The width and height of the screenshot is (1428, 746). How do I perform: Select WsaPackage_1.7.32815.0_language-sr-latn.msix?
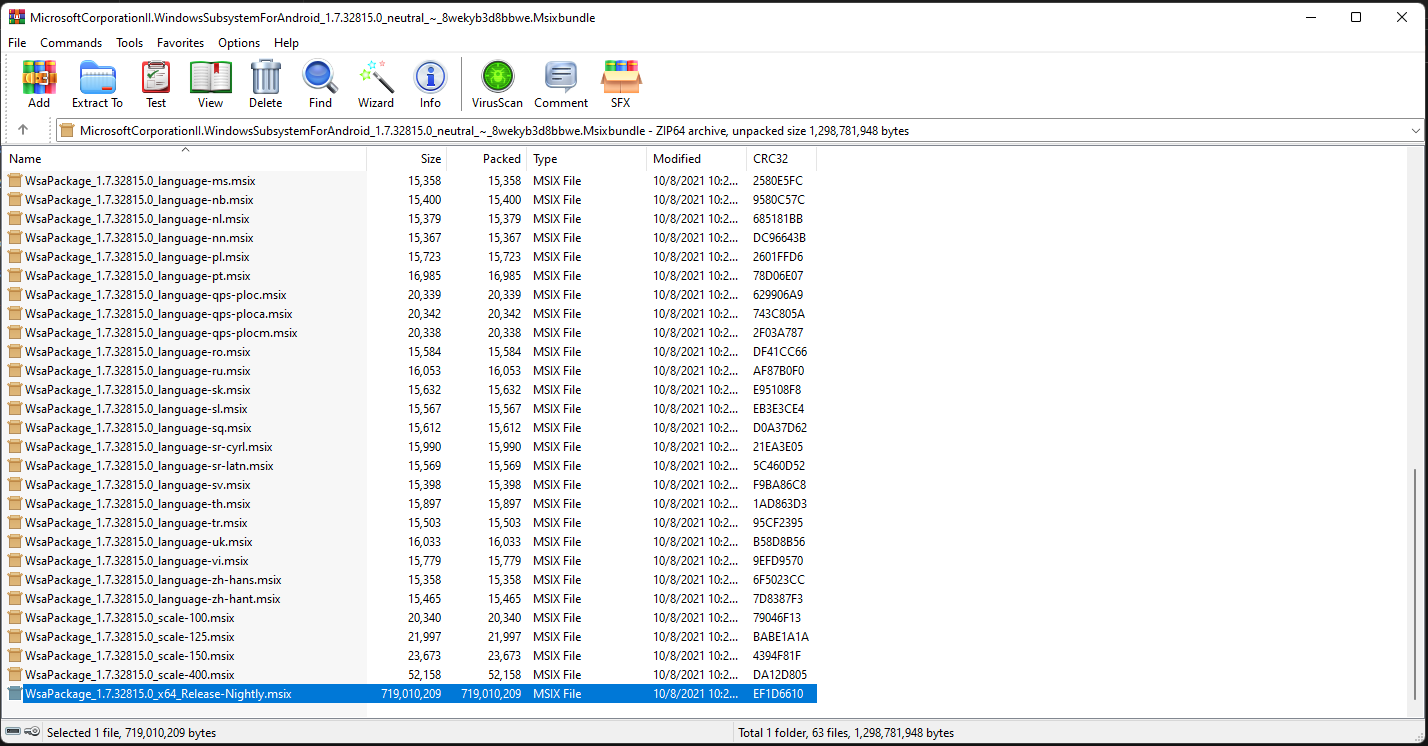tap(149, 466)
